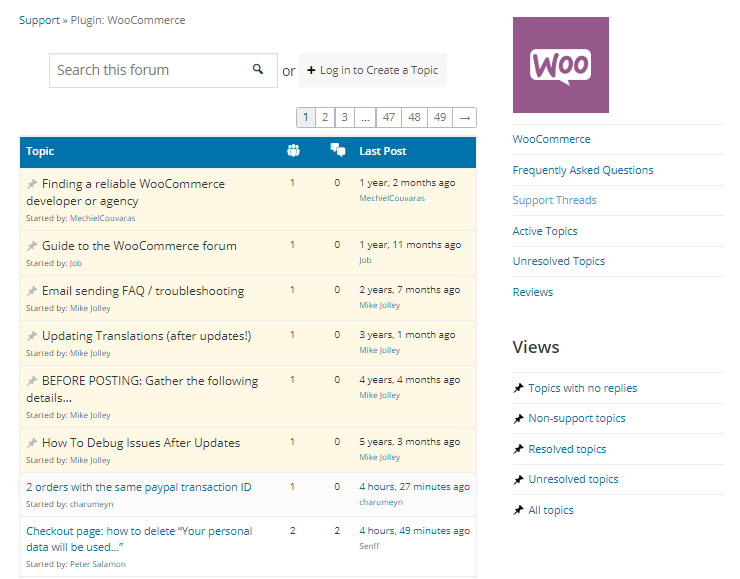Open Senff last poster link
Viewport: 740px width, 579px height.
369,546
